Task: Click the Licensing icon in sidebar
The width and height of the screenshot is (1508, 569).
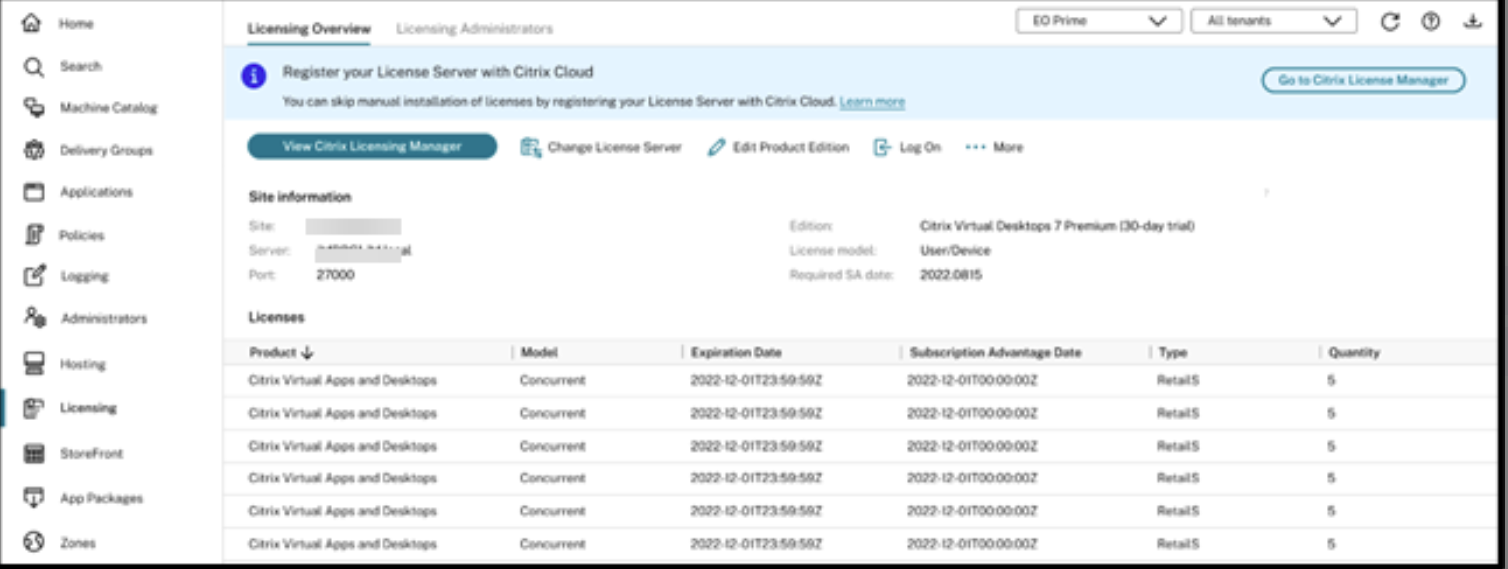Action: pyautogui.click(x=34, y=408)
